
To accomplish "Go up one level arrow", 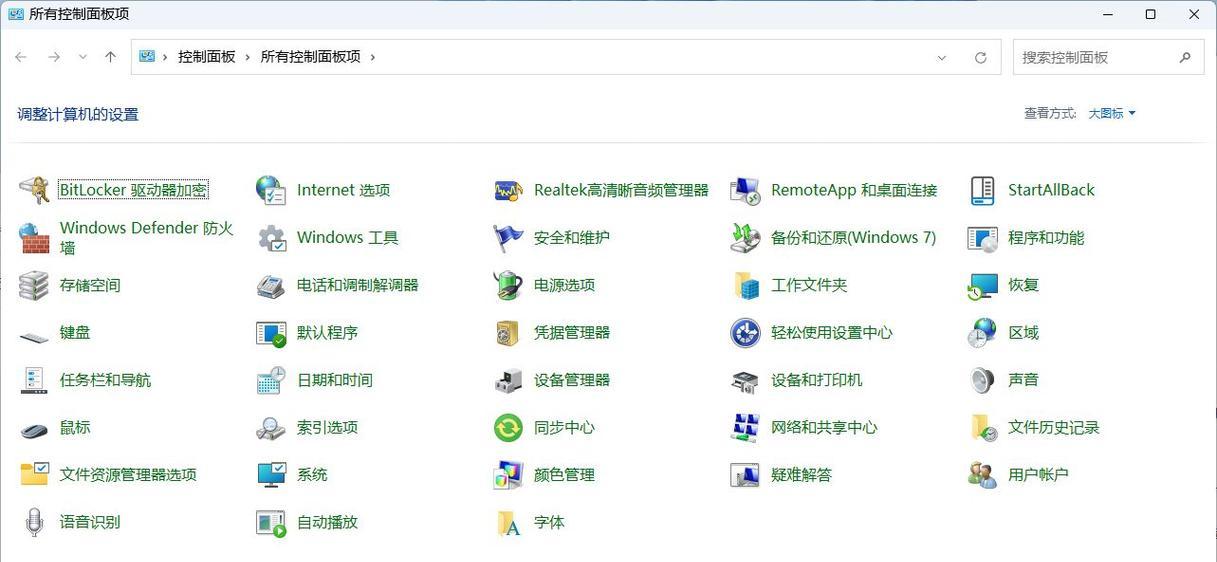I will (110, 57).
